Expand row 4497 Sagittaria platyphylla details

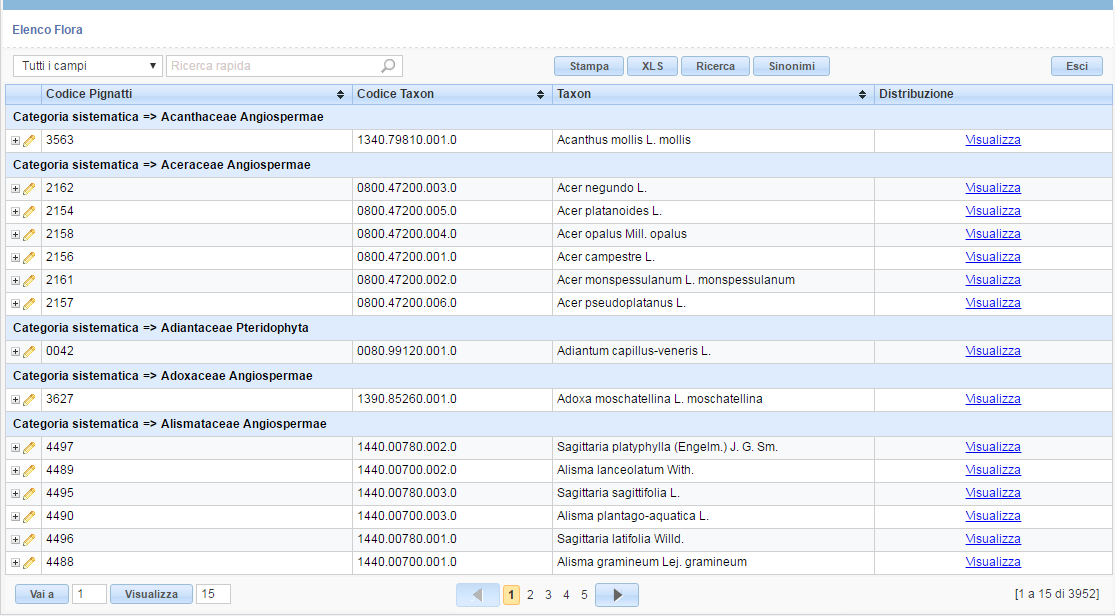(x=15, y=448)
